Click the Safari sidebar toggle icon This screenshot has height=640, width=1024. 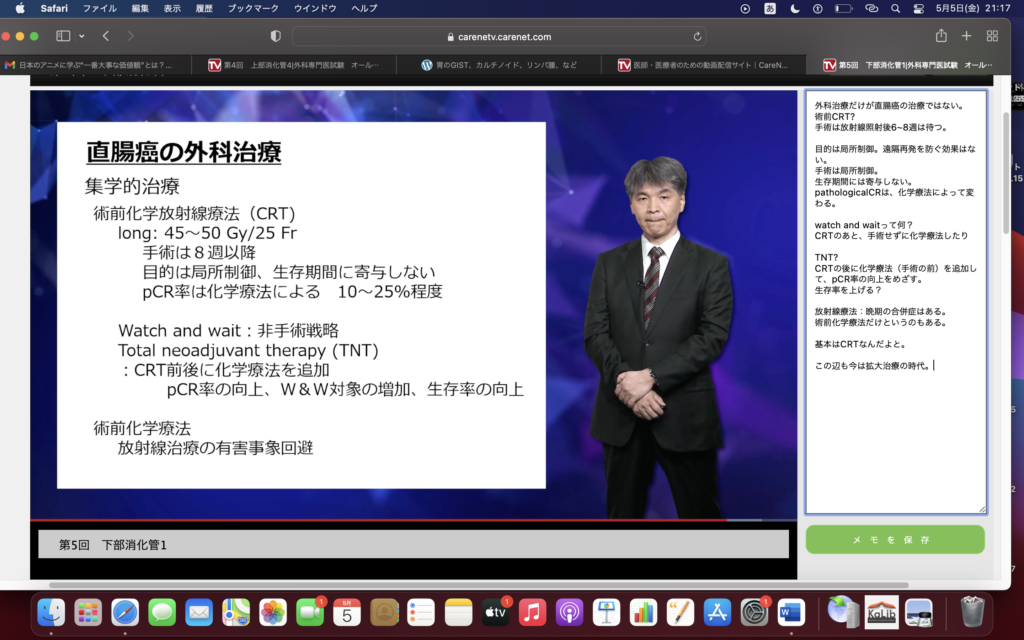(63, 36)
